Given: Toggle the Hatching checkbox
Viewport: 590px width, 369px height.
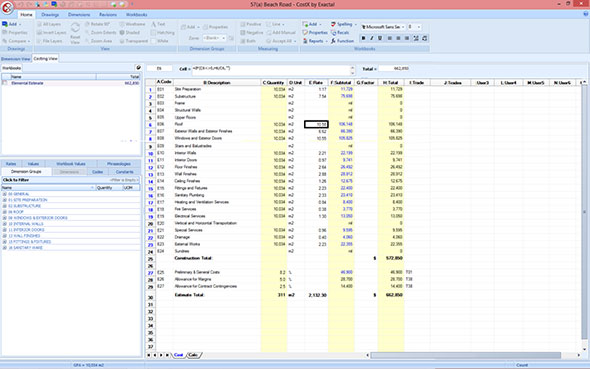Looking at the screenshot, I should click(163, 33).
